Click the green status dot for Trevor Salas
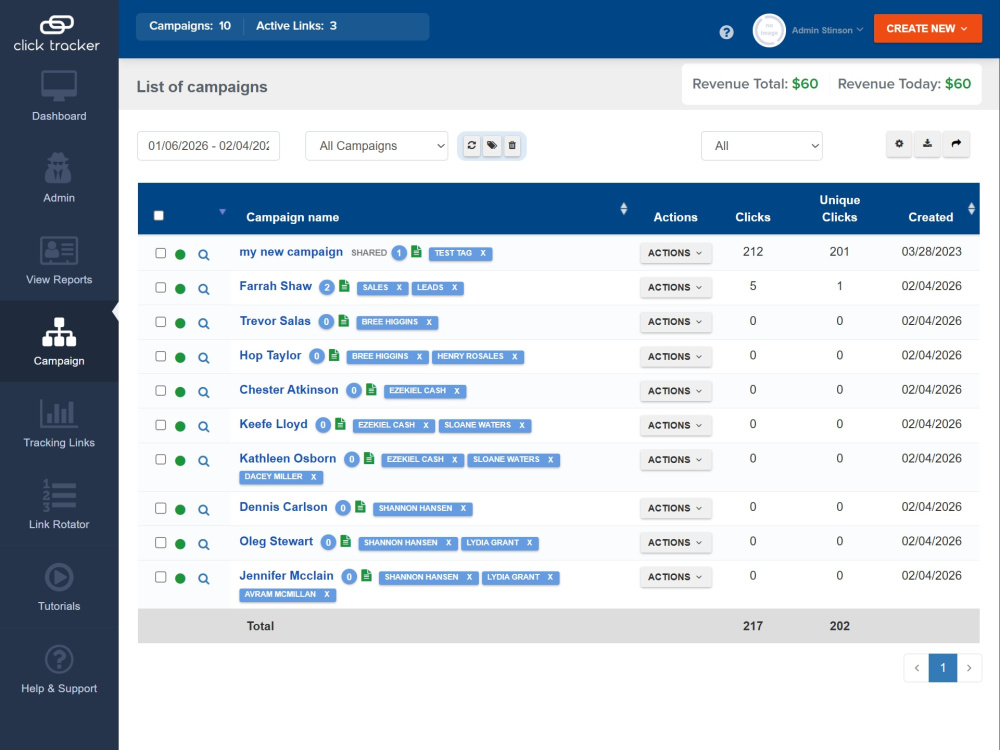 click(180, 323)
